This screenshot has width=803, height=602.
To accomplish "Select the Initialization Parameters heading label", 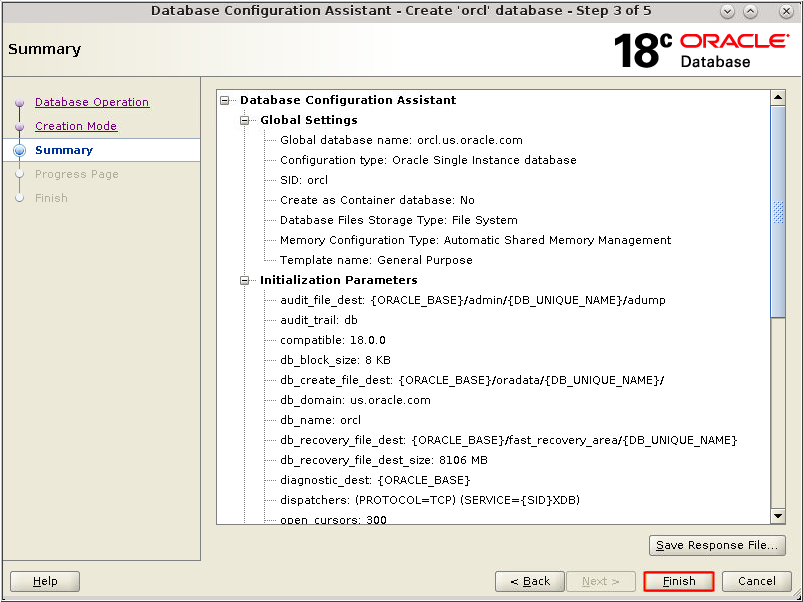I will (x=339, y=281).
